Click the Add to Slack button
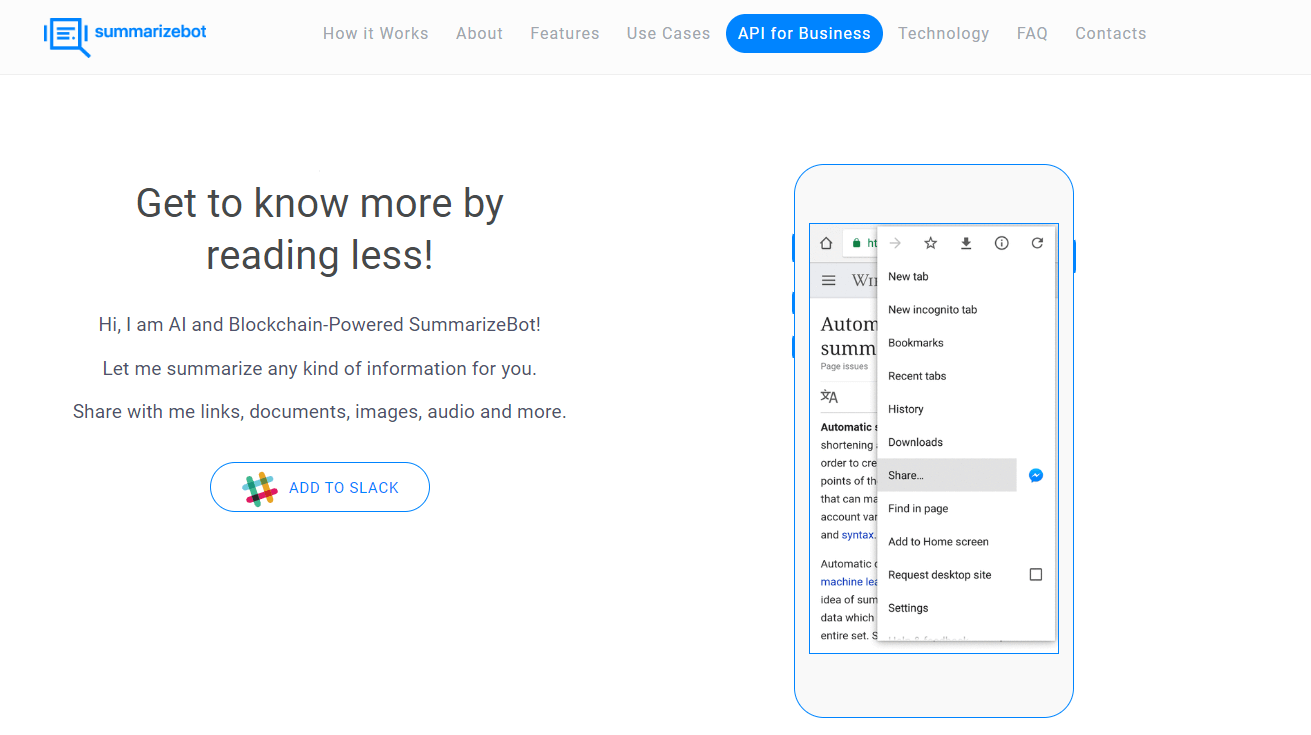Screen dimensions: 1311x735 pos(320,487)
